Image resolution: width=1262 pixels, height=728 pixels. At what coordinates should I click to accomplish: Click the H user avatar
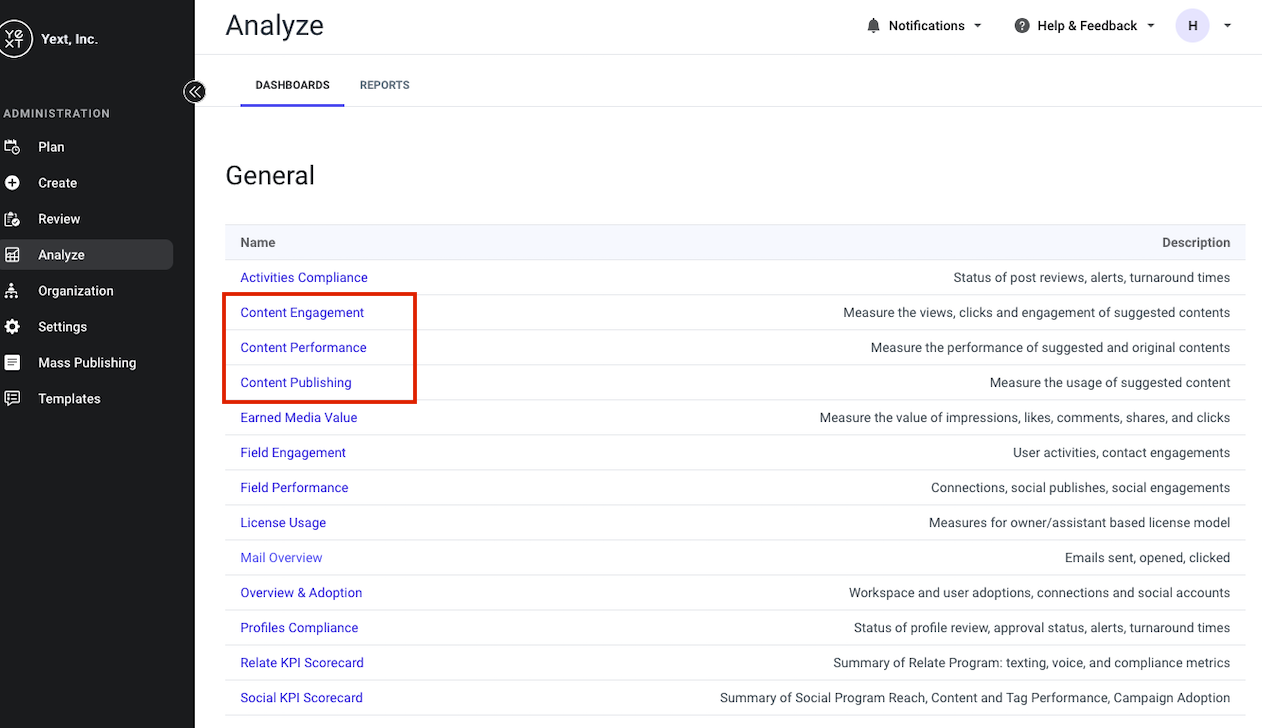click(x=1193, y=26)
